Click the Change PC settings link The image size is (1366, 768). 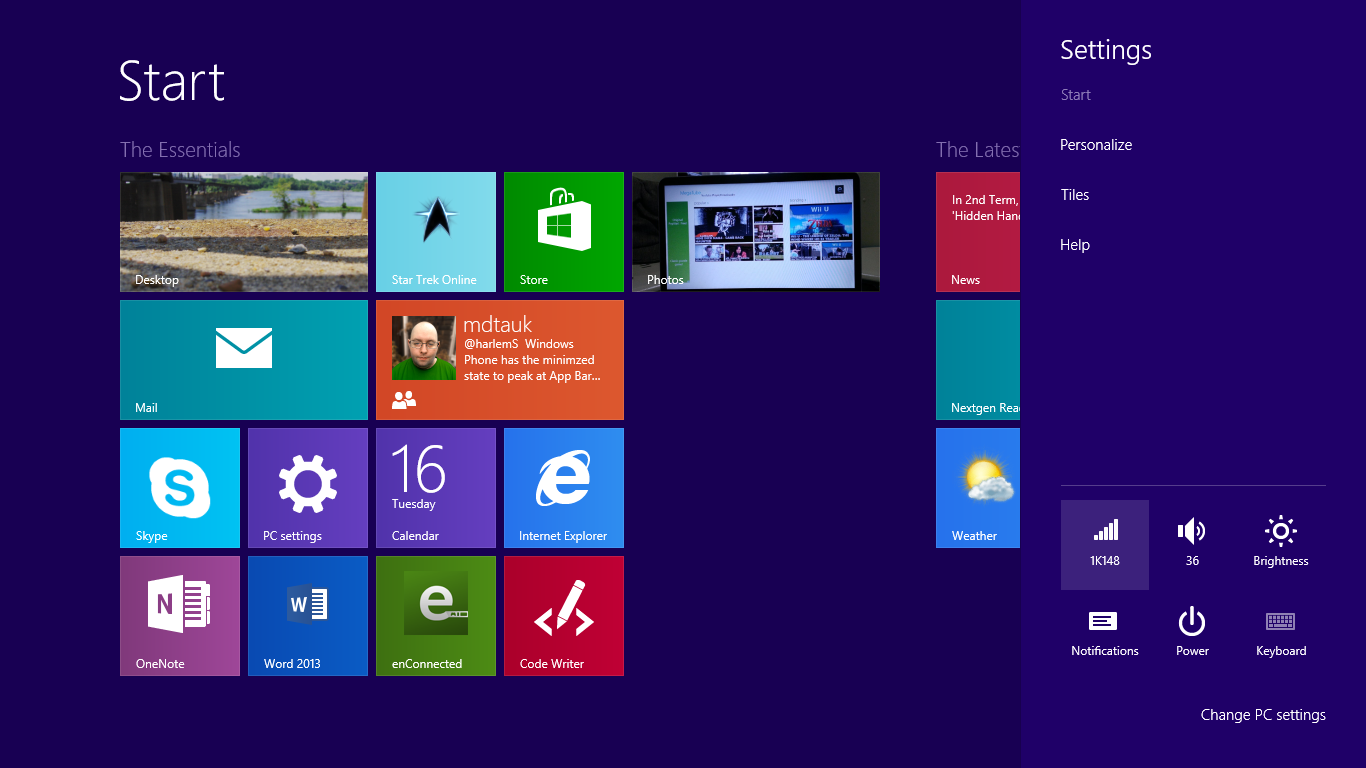pyautogui.click(x=1263, y=714)
